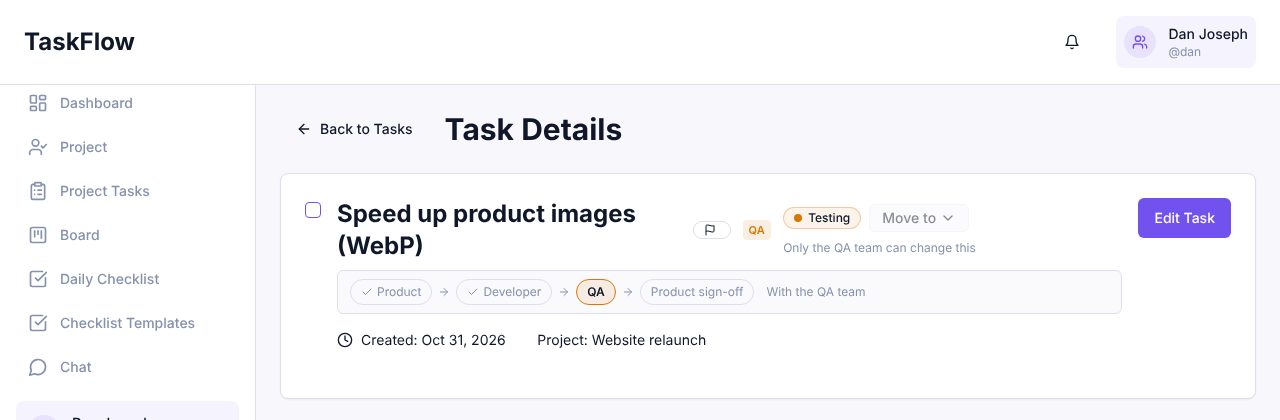Open the notifications bell
Image resolution: width=1280 pixels, height=420 pixels.
[1072, 42]
